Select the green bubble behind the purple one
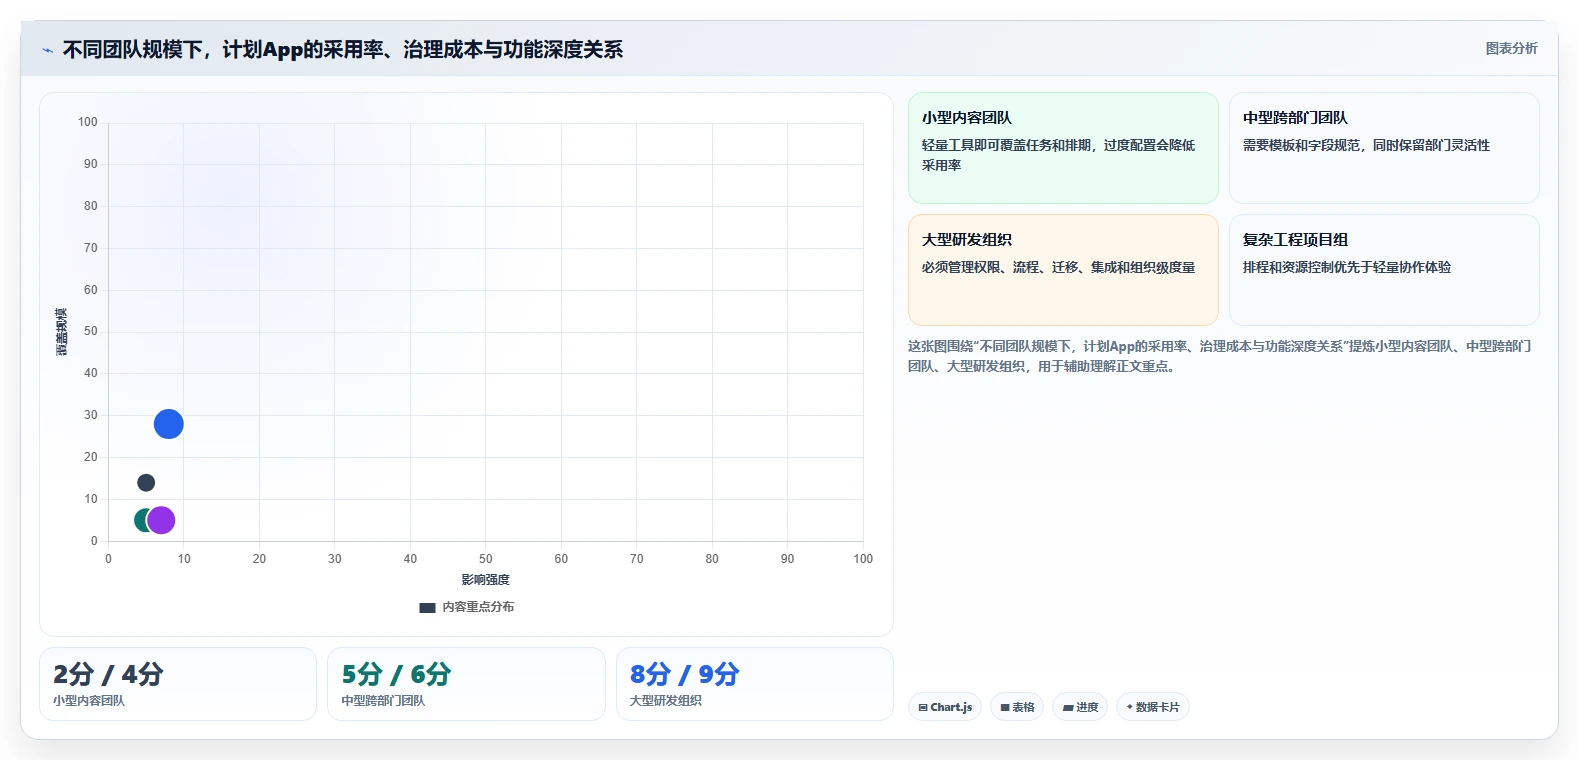 [140, 520]
